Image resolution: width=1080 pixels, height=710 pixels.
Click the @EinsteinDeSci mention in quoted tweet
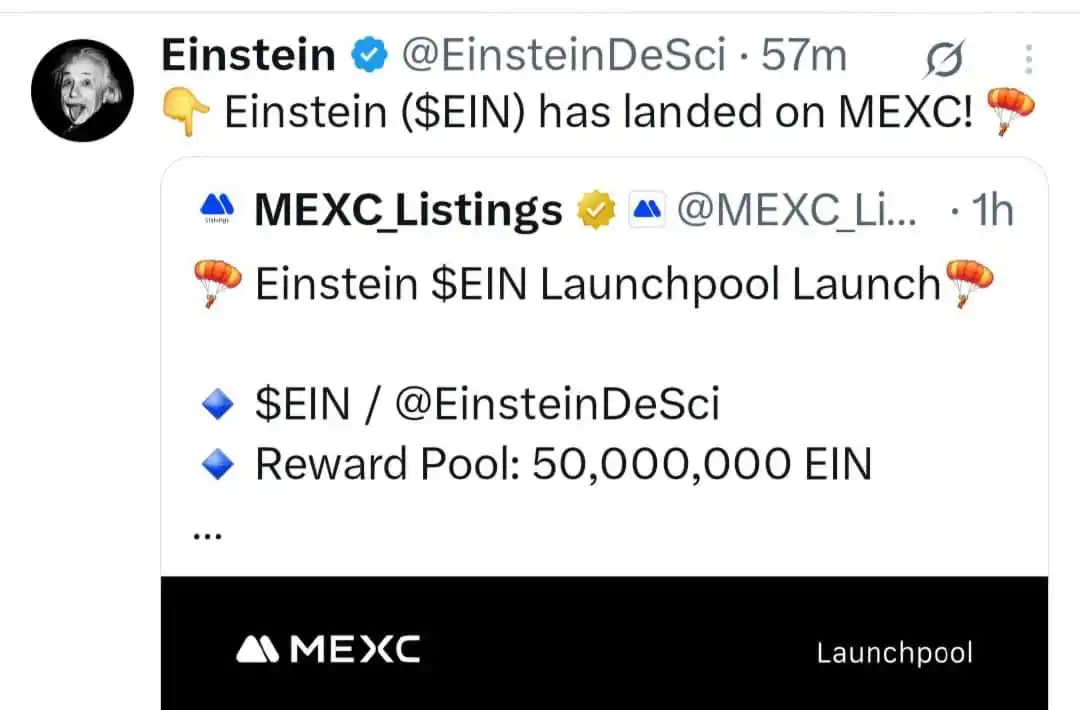coord(557,404)
